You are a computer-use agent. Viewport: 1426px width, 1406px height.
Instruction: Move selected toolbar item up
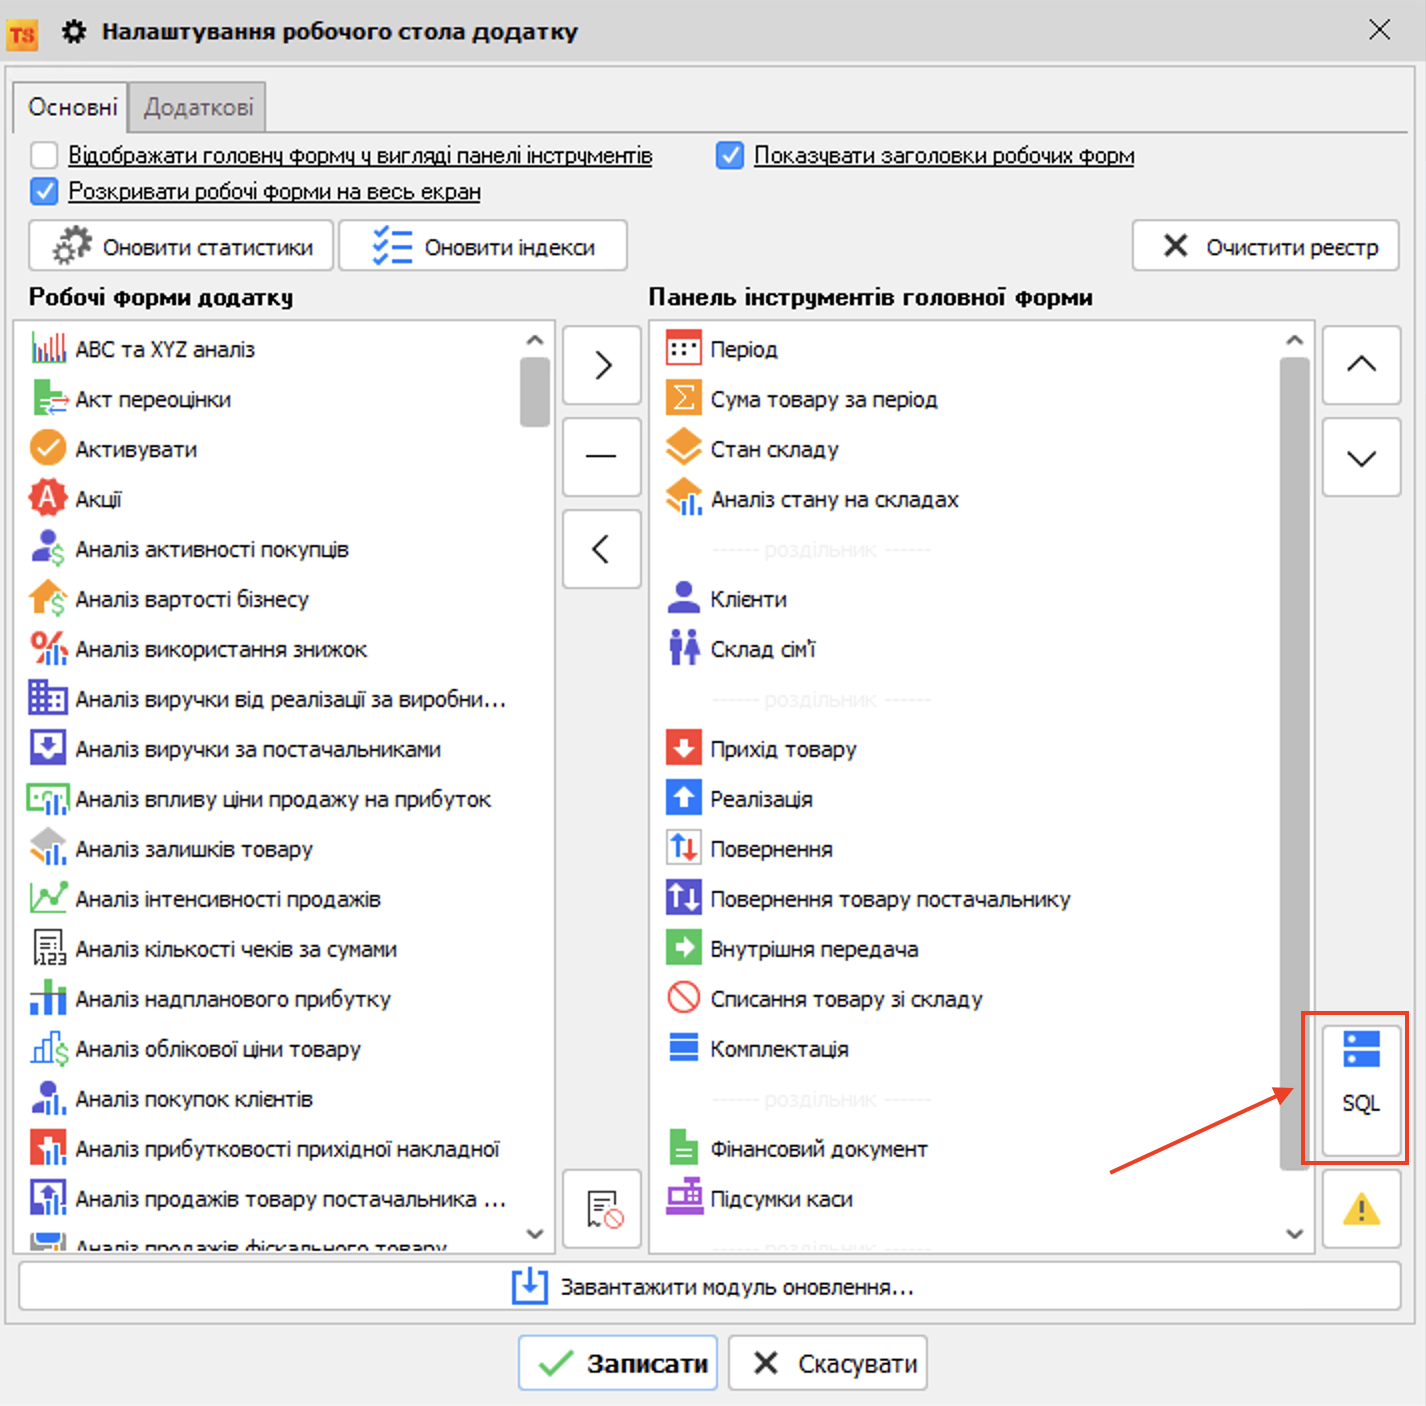click(x=1360, y=365)
